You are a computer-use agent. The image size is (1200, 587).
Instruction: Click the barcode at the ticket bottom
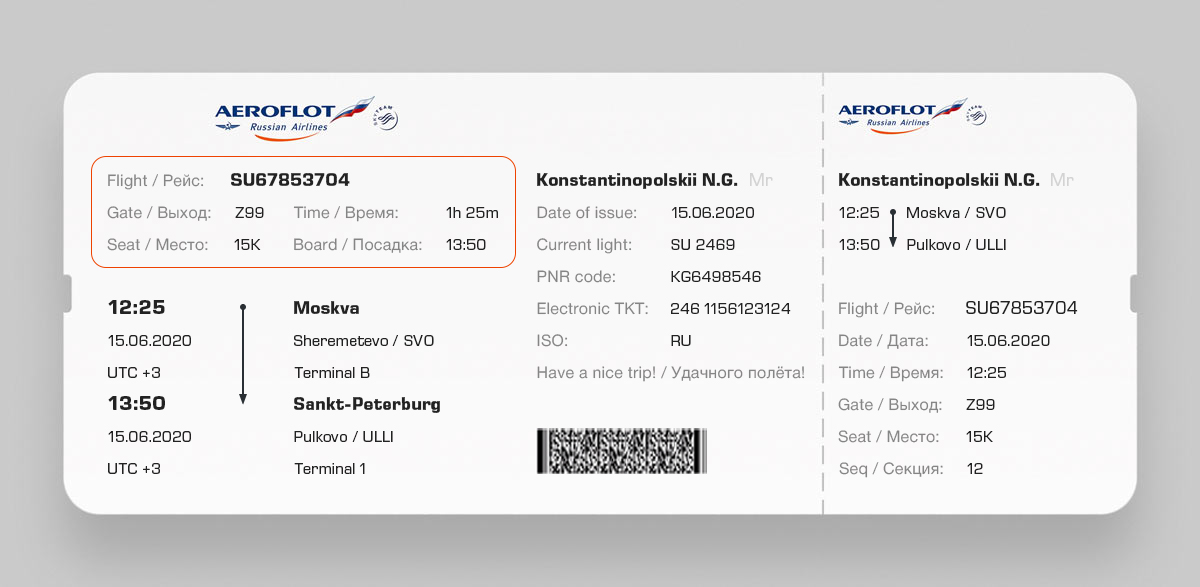(621, 450)
